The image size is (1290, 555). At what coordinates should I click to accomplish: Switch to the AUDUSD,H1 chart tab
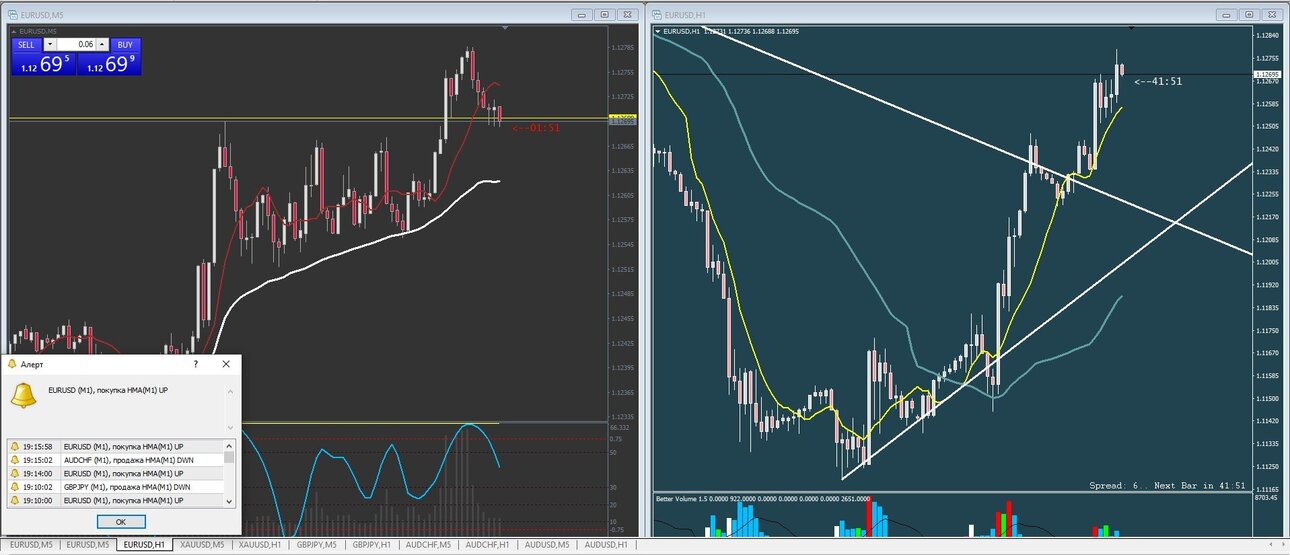(608, 545)
